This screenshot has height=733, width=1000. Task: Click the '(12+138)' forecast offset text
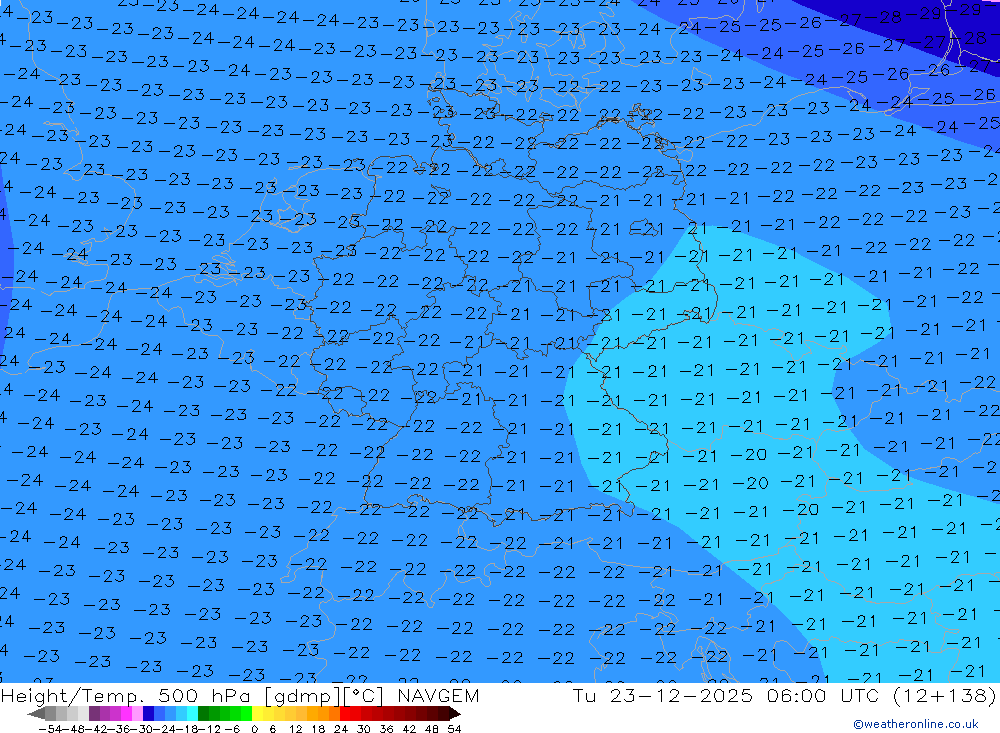945,696
